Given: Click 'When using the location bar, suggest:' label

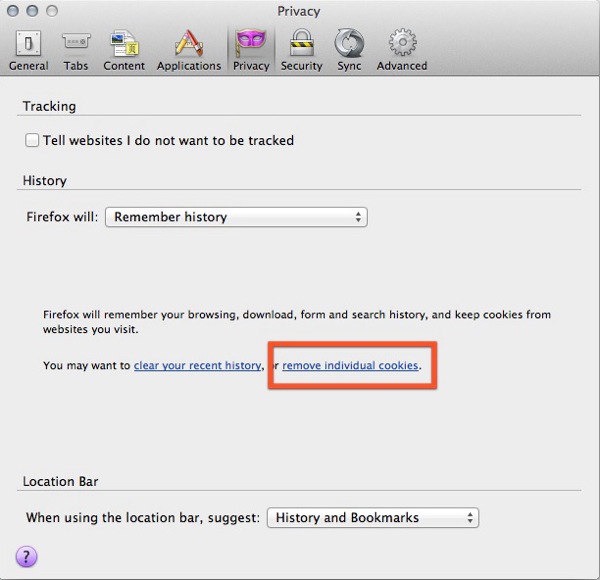Looking at the screenshot, I should (x=143, y=518).
